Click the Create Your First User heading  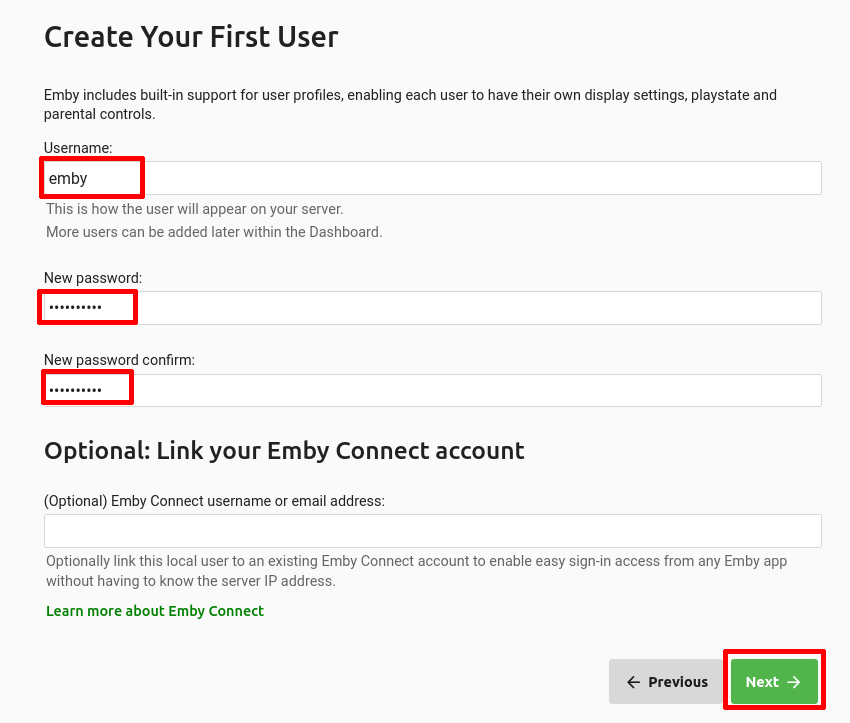point(191,37)
